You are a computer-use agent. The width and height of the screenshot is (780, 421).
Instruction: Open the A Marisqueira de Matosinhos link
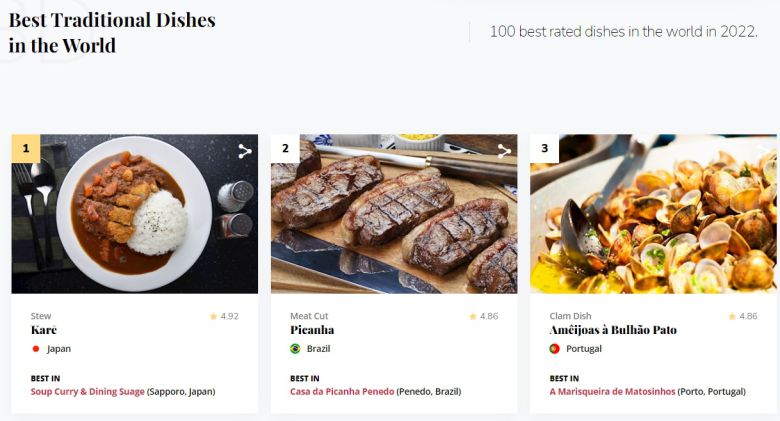point(612,391)
